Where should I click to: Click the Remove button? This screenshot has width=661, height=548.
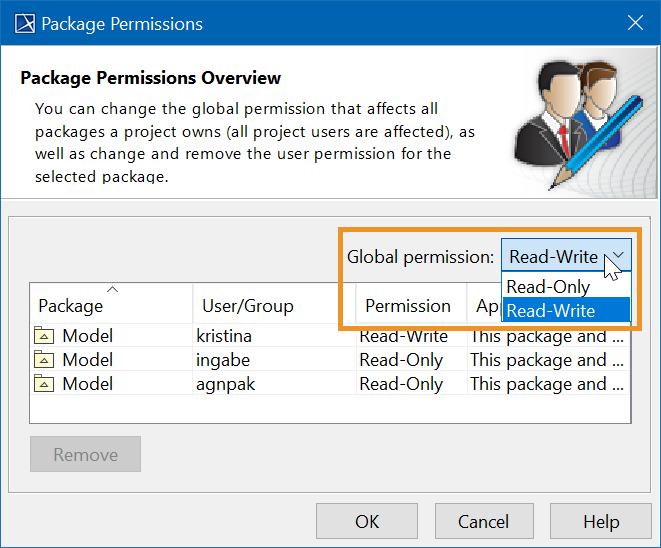[x=85, y=454]
